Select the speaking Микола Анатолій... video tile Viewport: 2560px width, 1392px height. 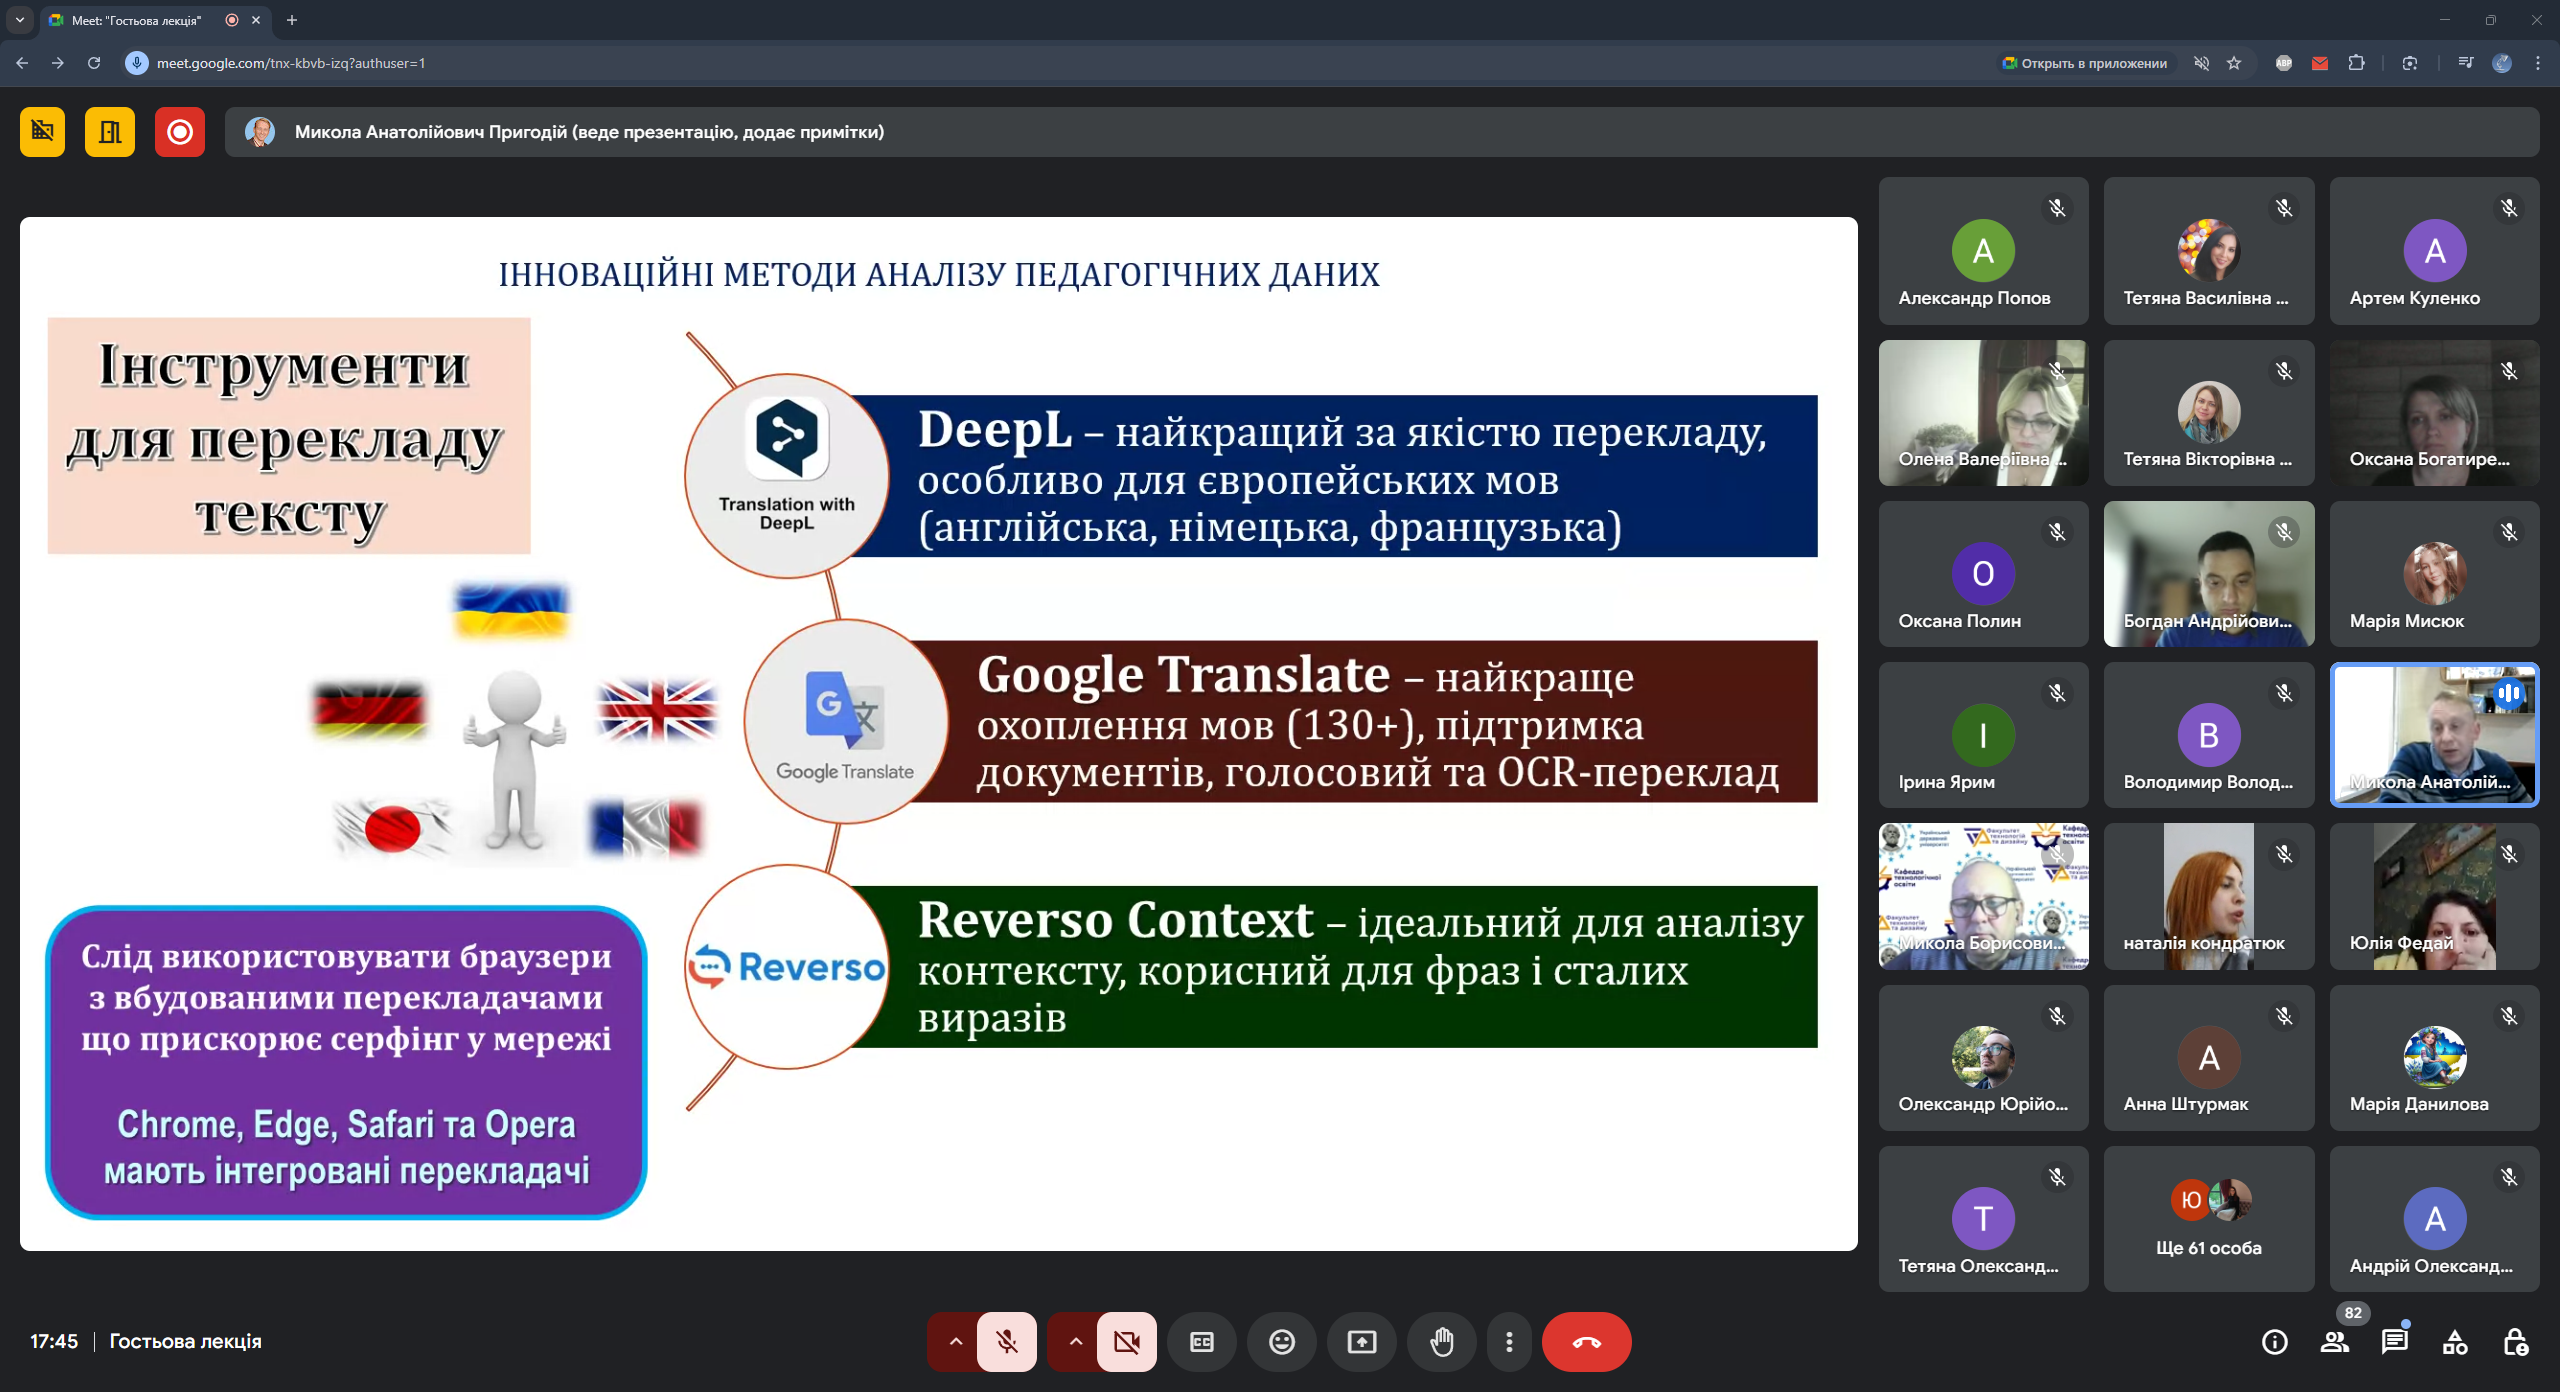click(2434, 735)
